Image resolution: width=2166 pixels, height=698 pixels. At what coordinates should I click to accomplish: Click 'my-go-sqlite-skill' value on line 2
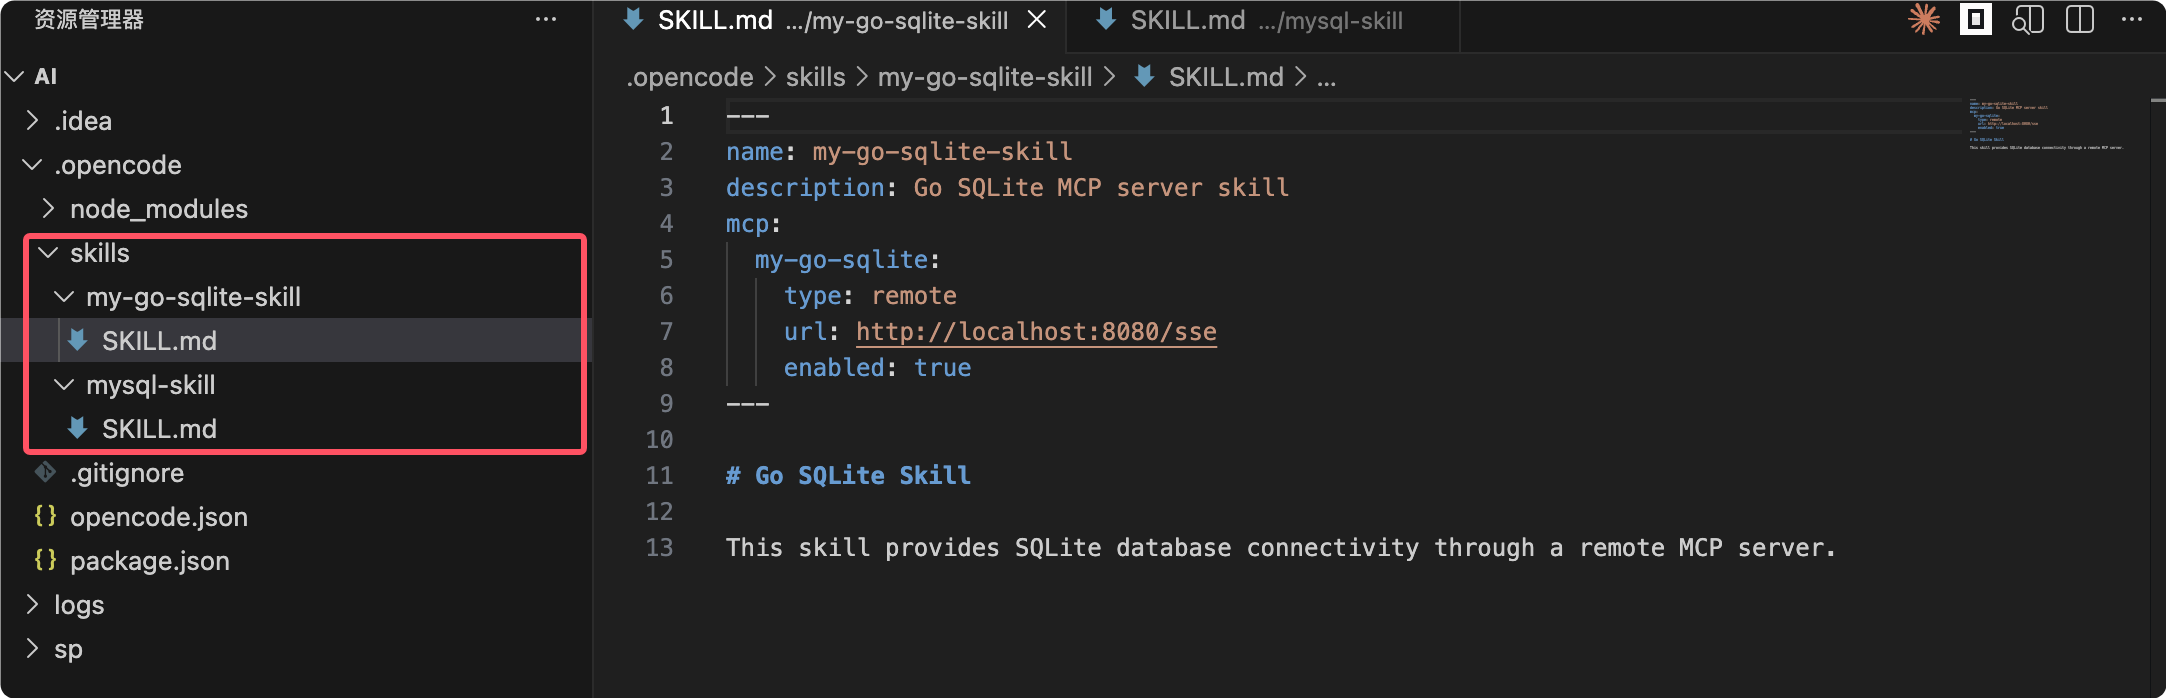click(942, 152)
